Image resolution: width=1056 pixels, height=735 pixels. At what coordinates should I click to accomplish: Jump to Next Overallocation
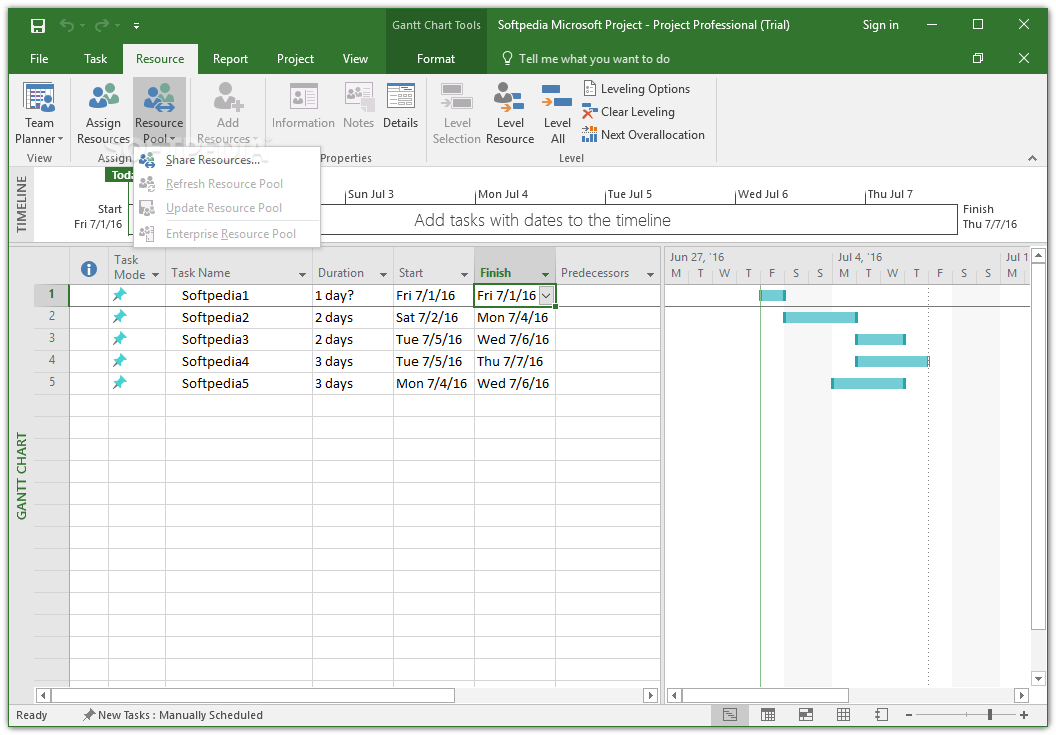pos(643,134)
